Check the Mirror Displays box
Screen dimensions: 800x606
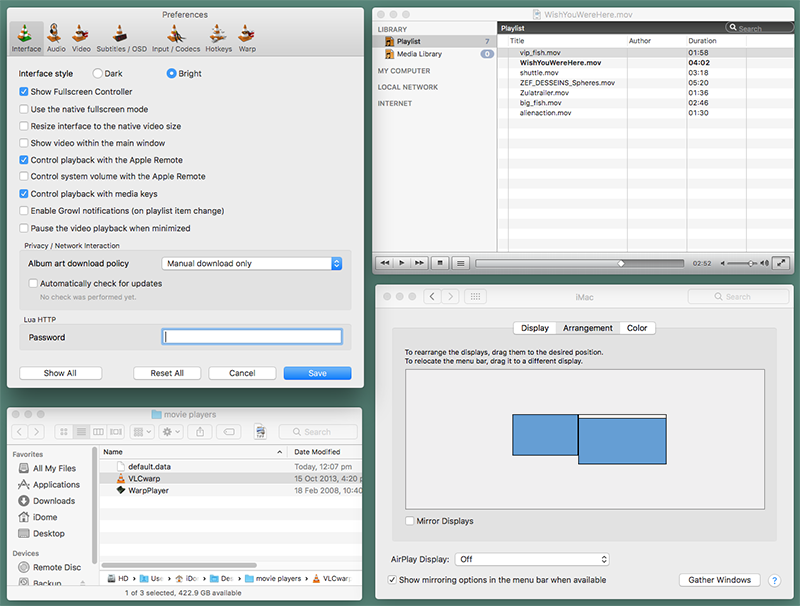pyautogui.click(x=410, y=521)
